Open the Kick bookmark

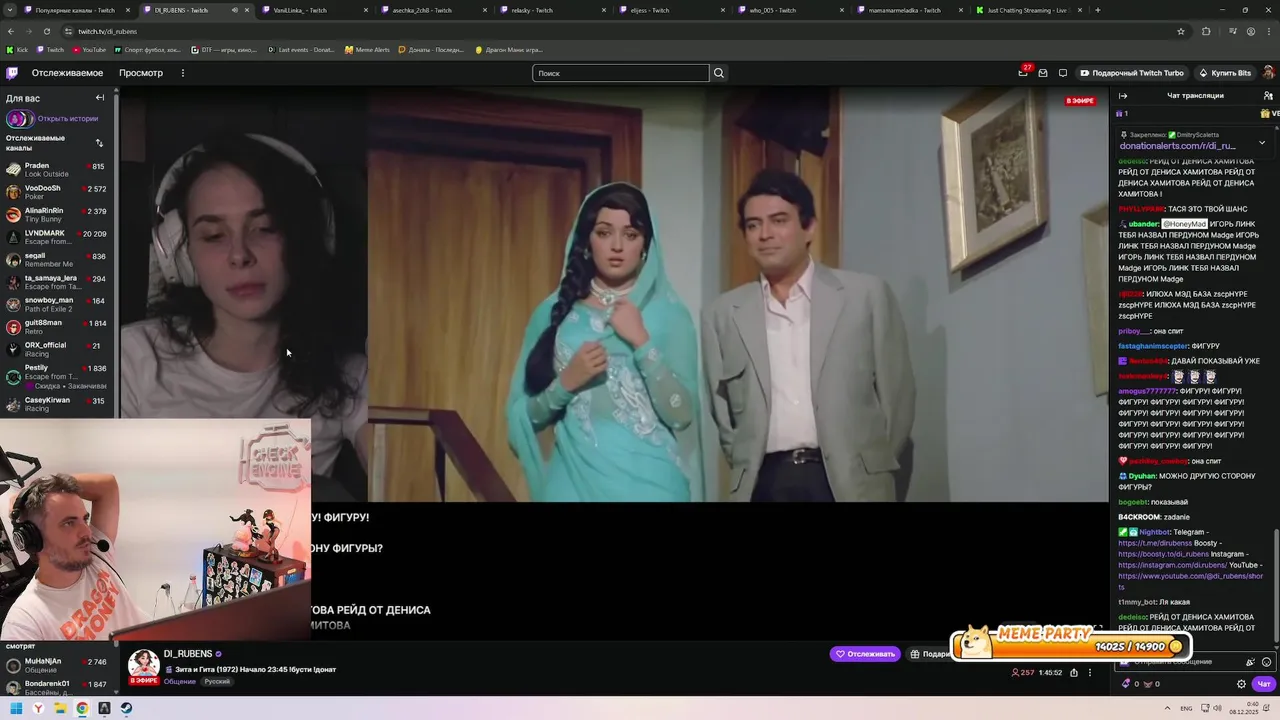point(17,49)
